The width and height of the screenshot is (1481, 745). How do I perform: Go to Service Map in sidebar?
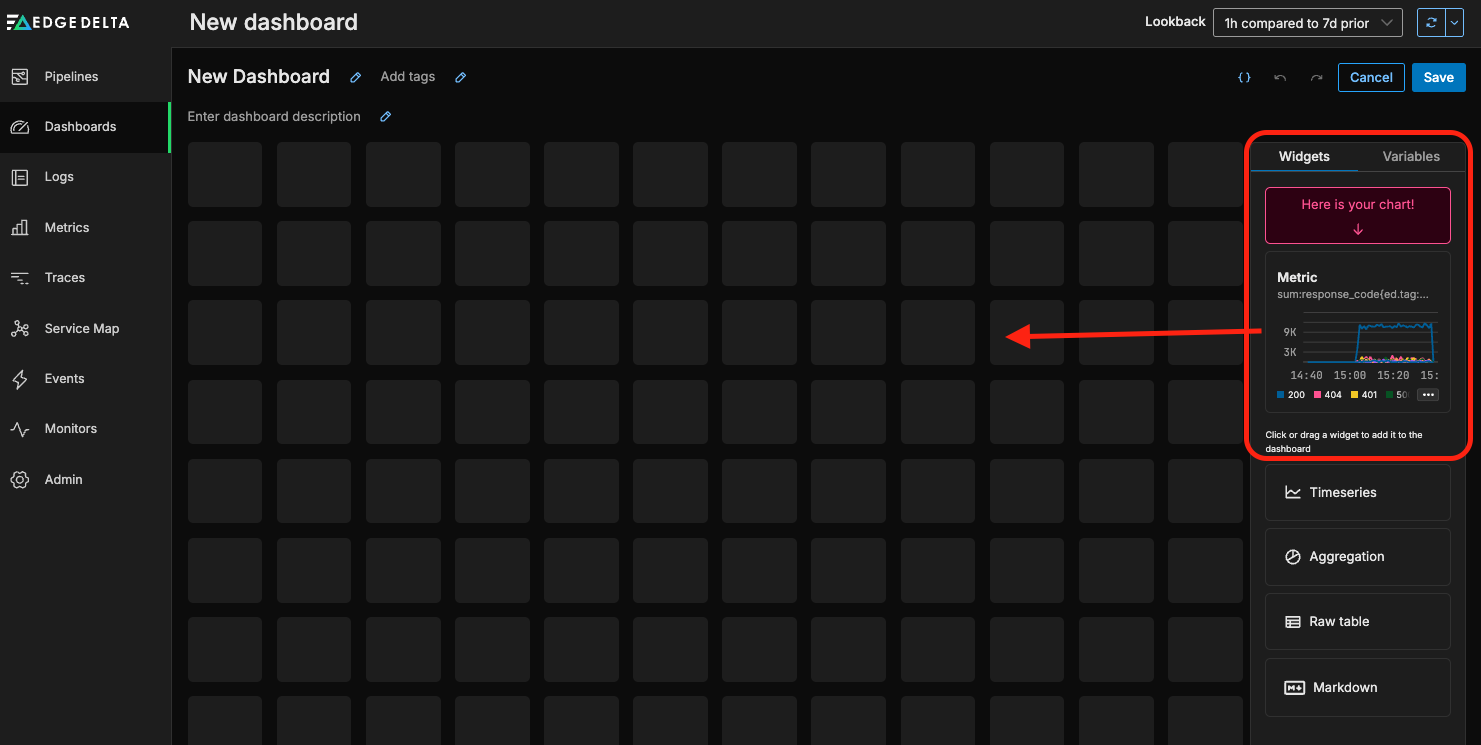click(81, 328)
